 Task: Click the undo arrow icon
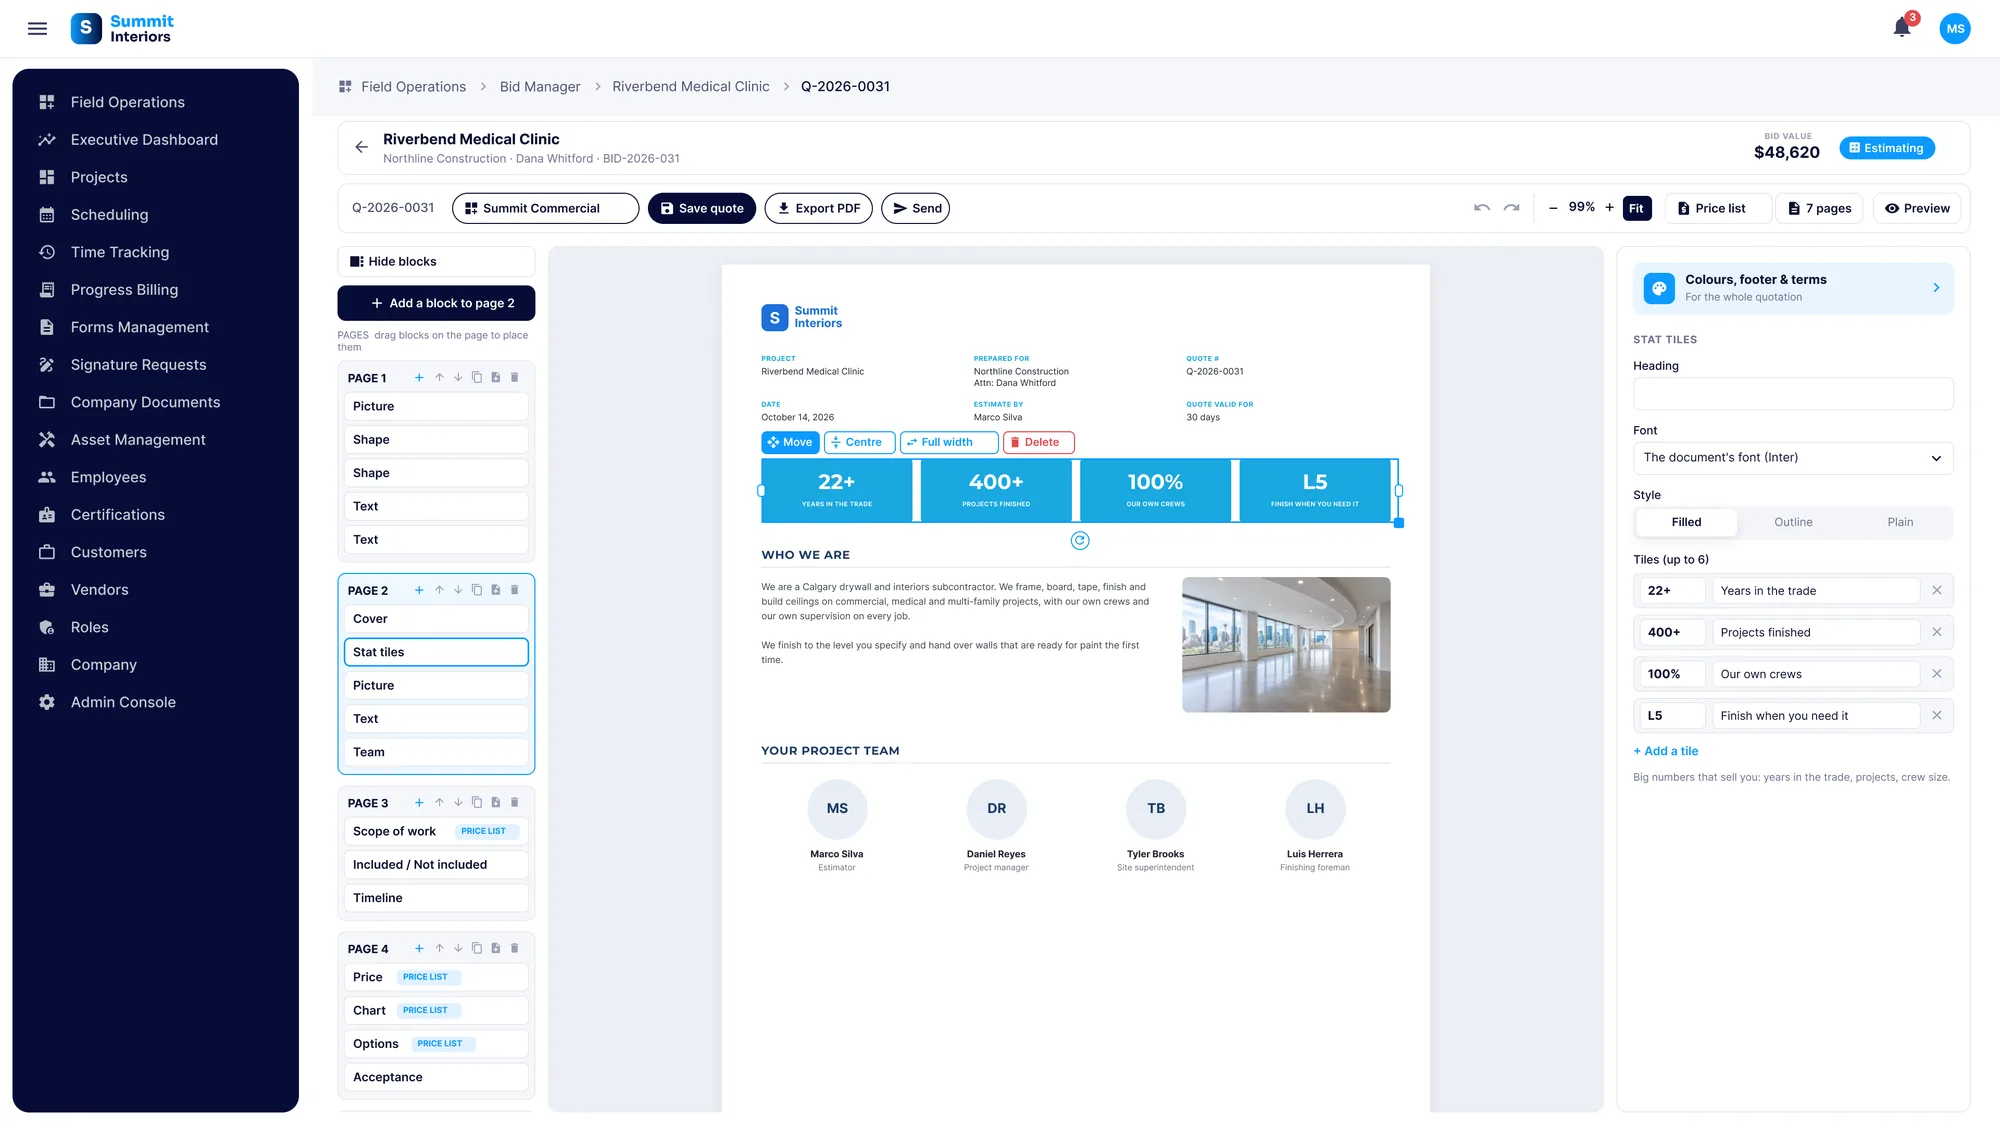1482,208
